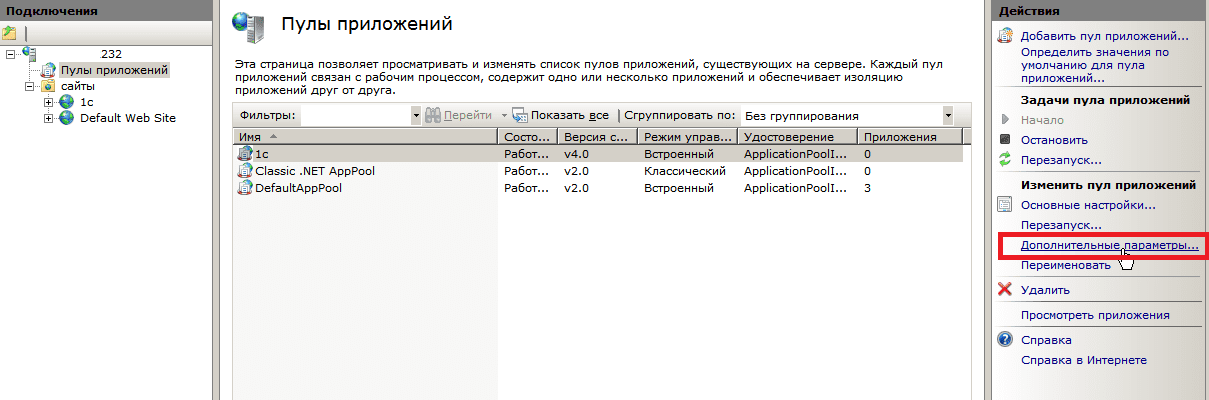Click the v4.0 version cell
This screenshot has height=400, width=1209.
(577, 154)
